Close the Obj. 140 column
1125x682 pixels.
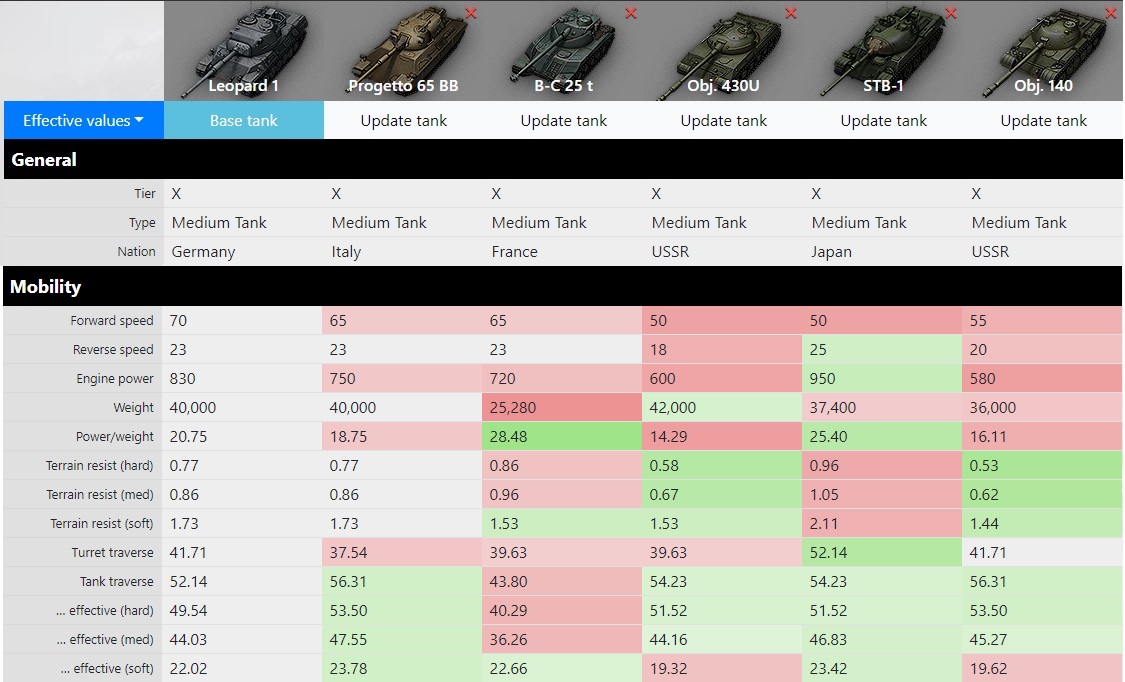(1111, 13)
